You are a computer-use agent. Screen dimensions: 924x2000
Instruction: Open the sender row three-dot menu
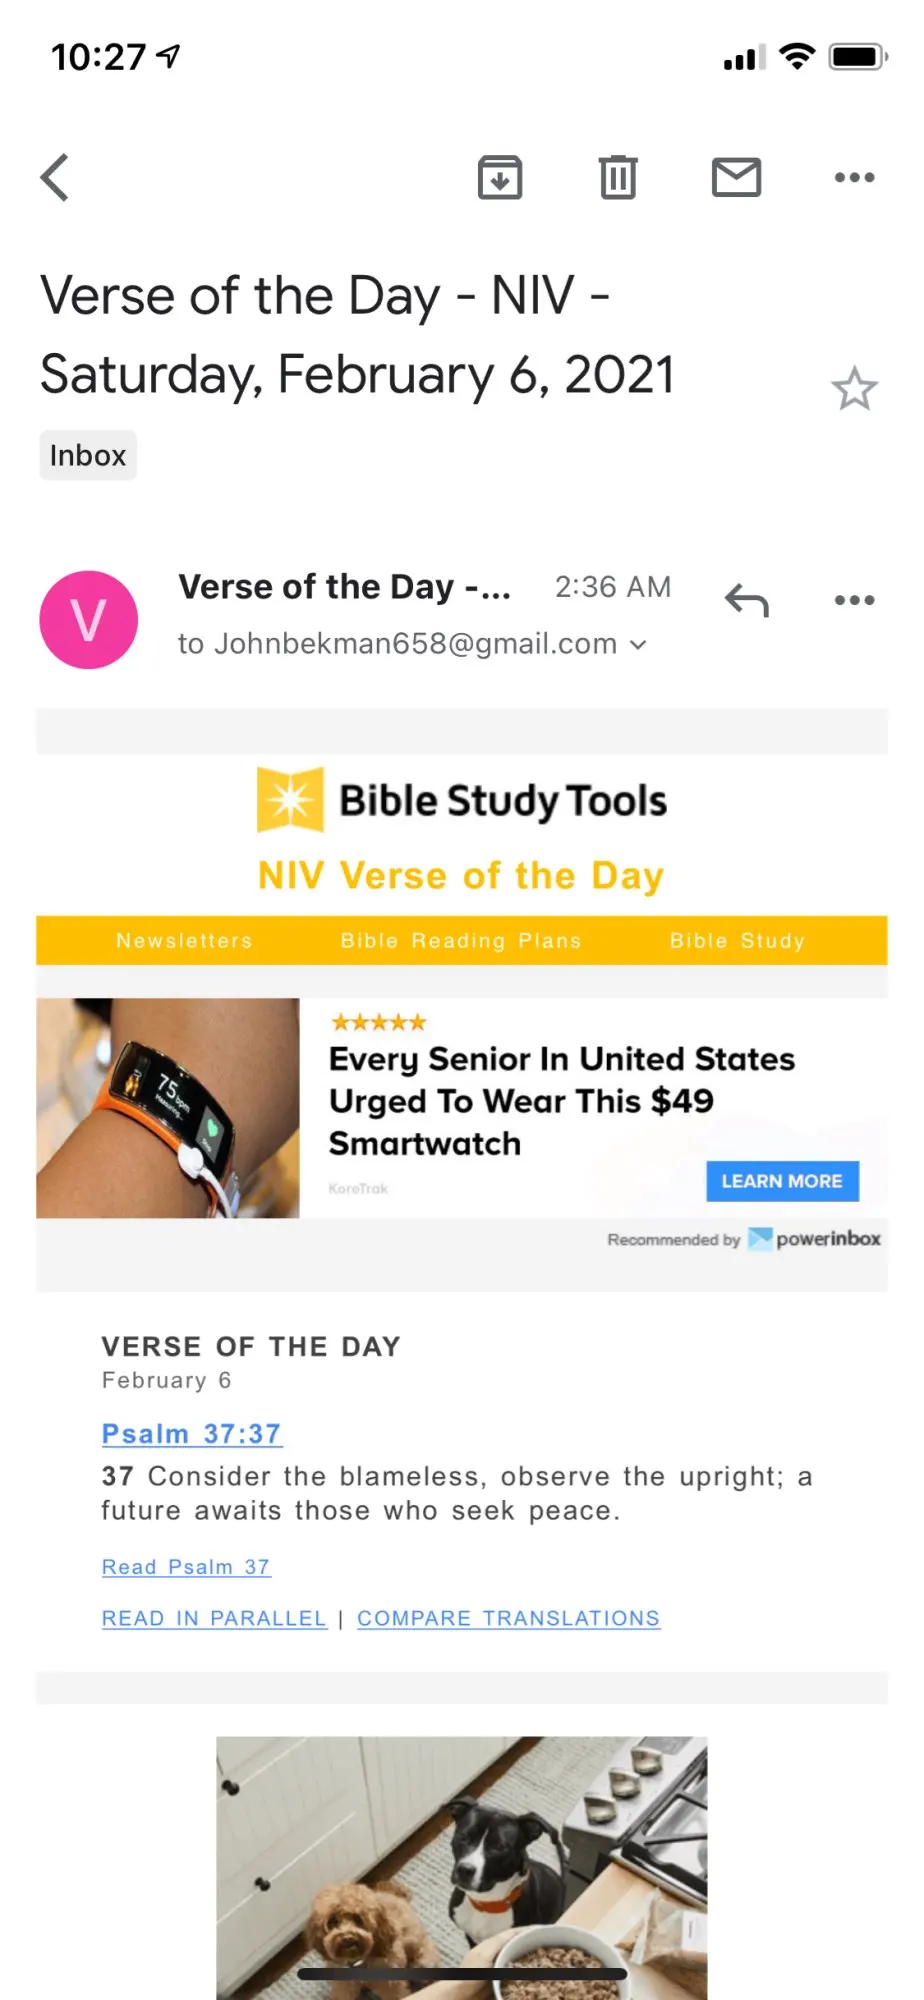tap(854, 600)
